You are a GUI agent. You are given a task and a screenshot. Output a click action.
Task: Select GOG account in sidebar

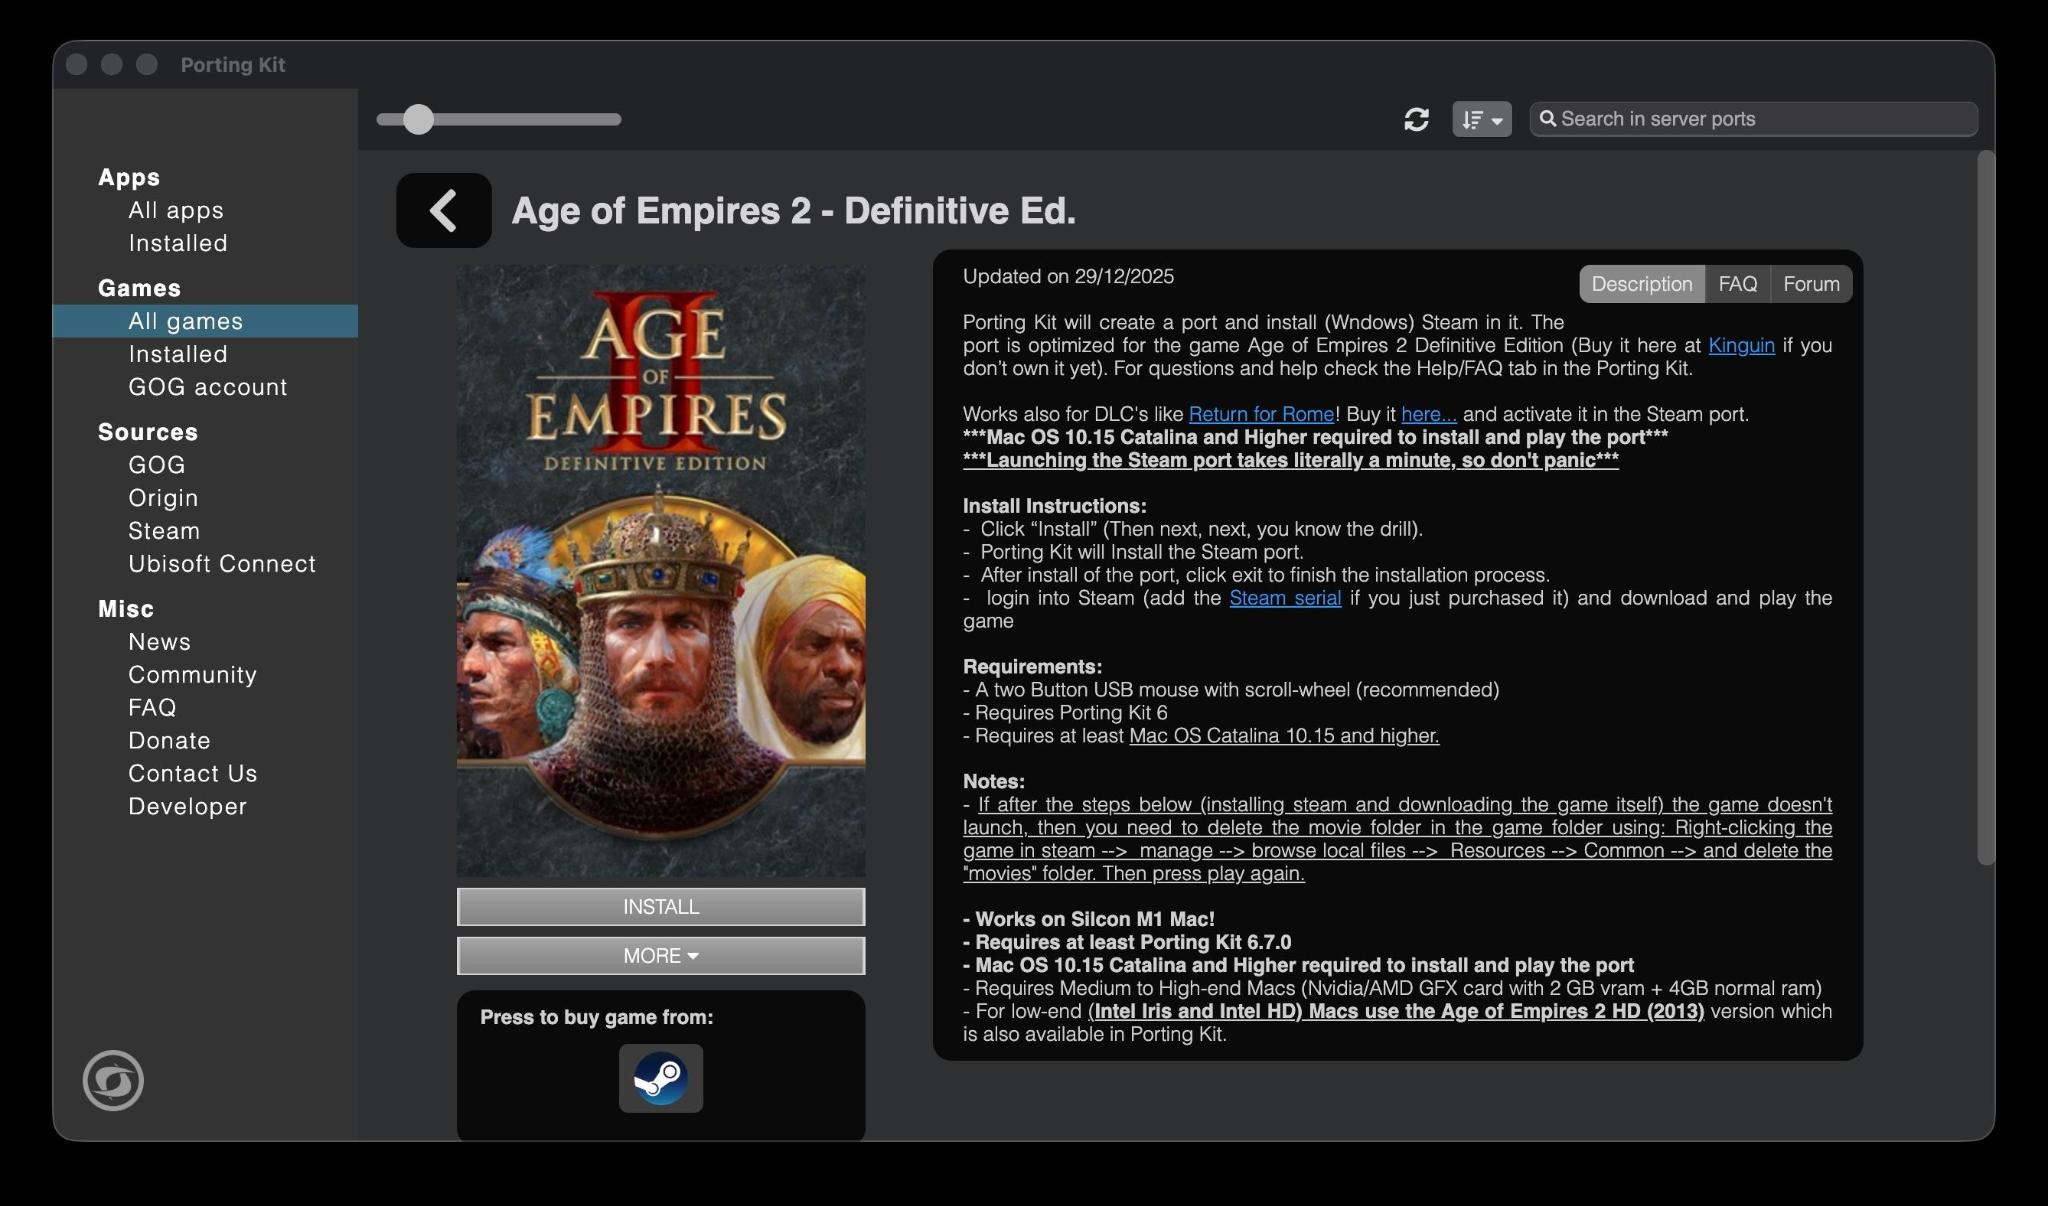pyautogui.click(x=207, y=387)
